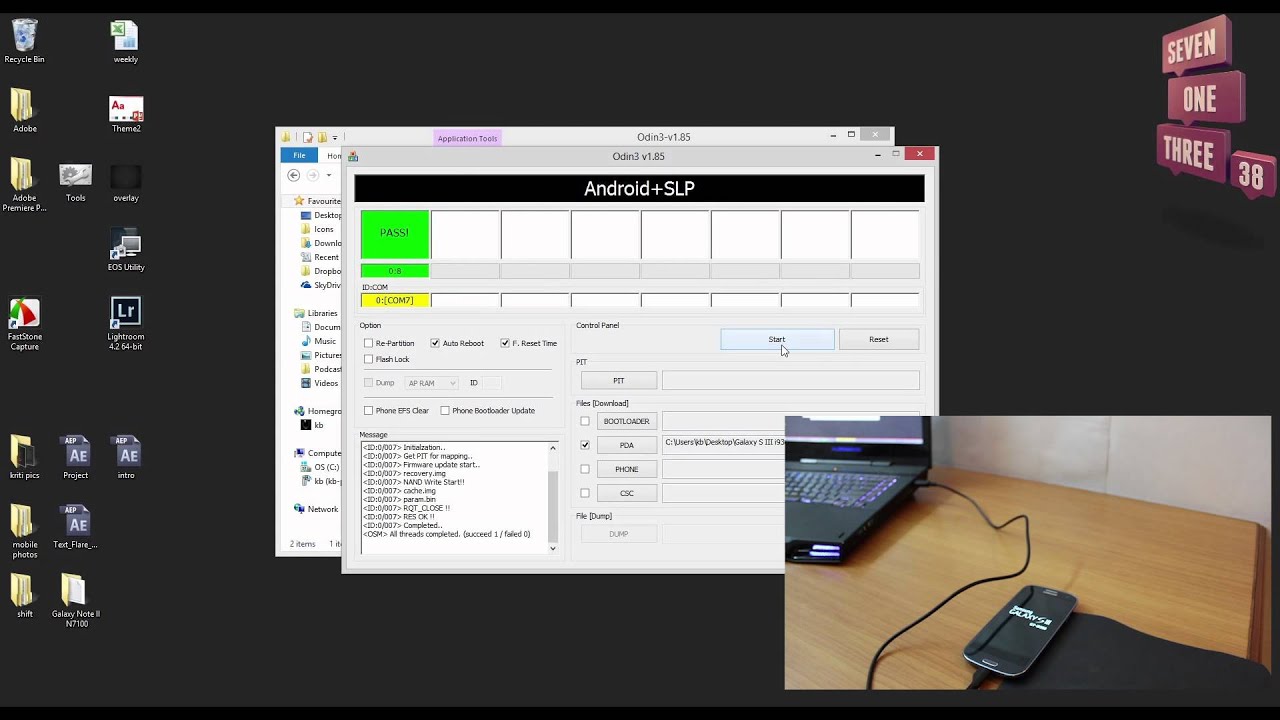Open Explorer recent locations dropdown arrow
The width and height of the screenshot is (1280, 720).
(x=328, y=175)
